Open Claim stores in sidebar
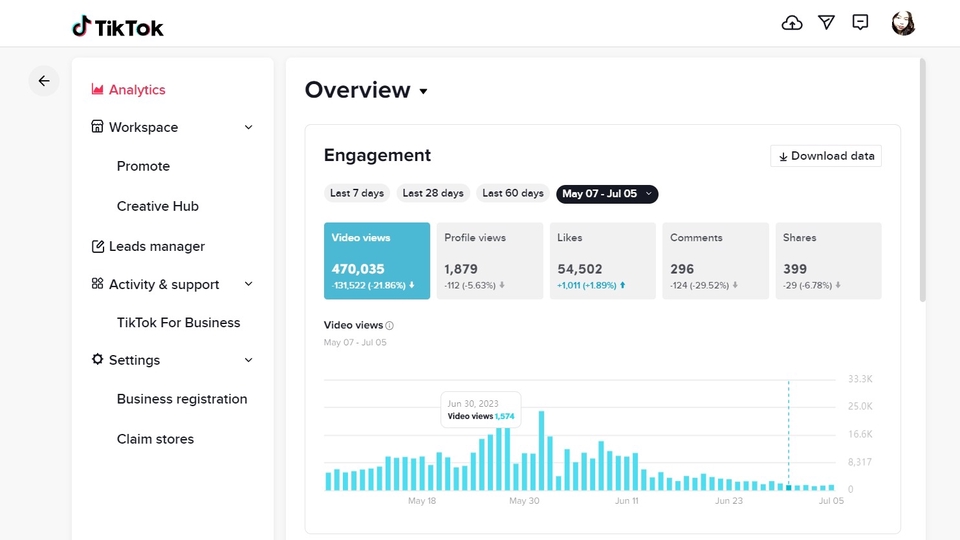The height and width of the screenshot is (540, 960). pyautogui.click(x=155, y=439)
